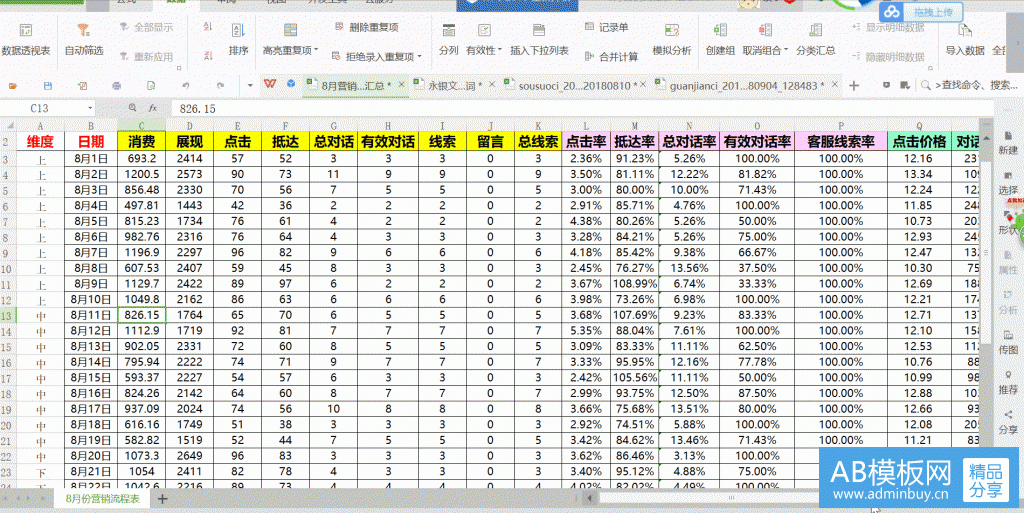This screenshot has width=1024, height=513.
Task: Open the quick access toolbar customize arrow
Action: point(250,86)
